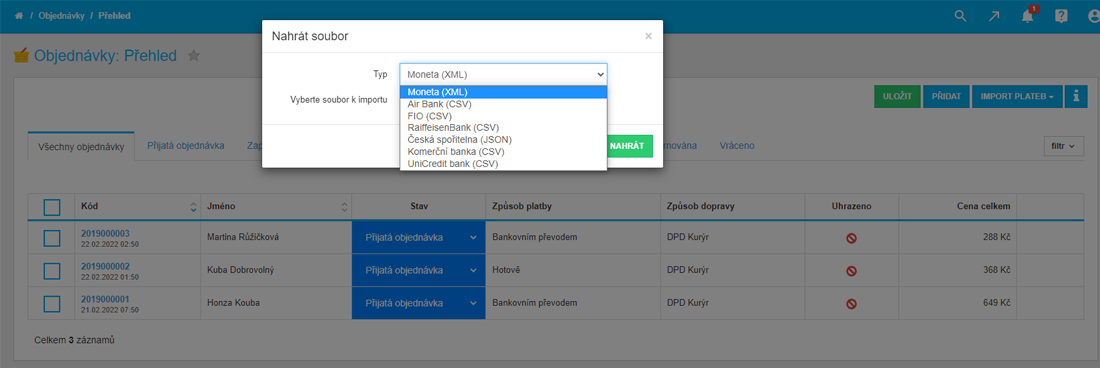Viewport: 1100px width, 368px height.
Task: Change status dropdown for Kuba Dobrovolný
Action: pos(418,271)
